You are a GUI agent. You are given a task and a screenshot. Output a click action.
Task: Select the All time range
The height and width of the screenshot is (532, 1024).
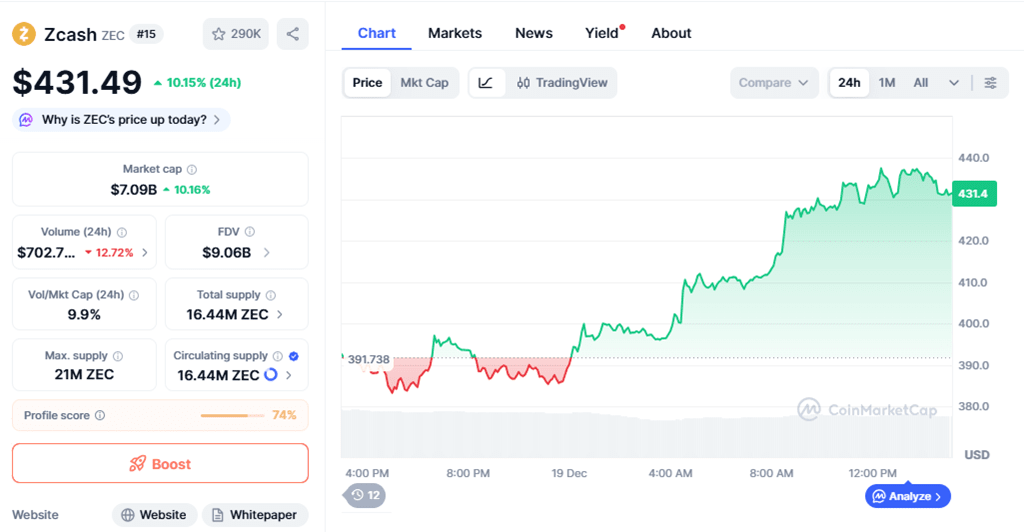click(x=921, y=83)
